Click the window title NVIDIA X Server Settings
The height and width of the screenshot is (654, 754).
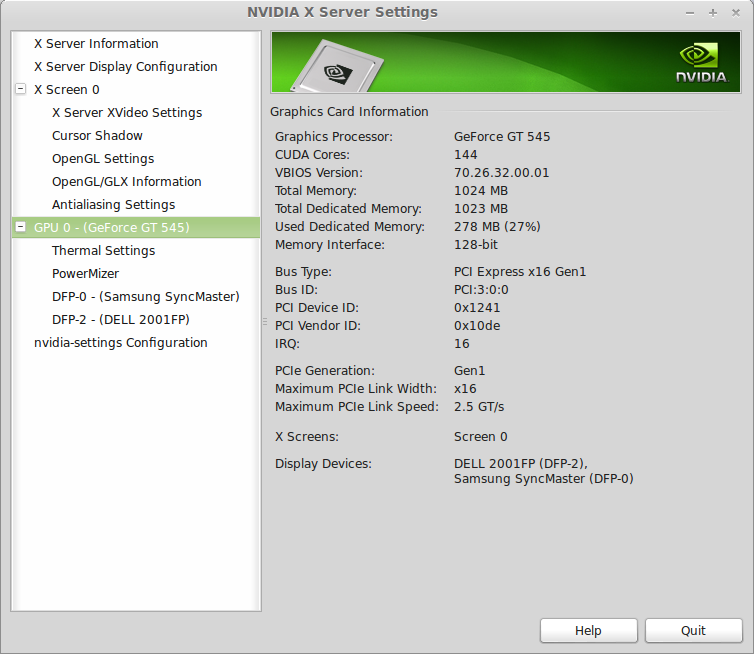point(342,12)
